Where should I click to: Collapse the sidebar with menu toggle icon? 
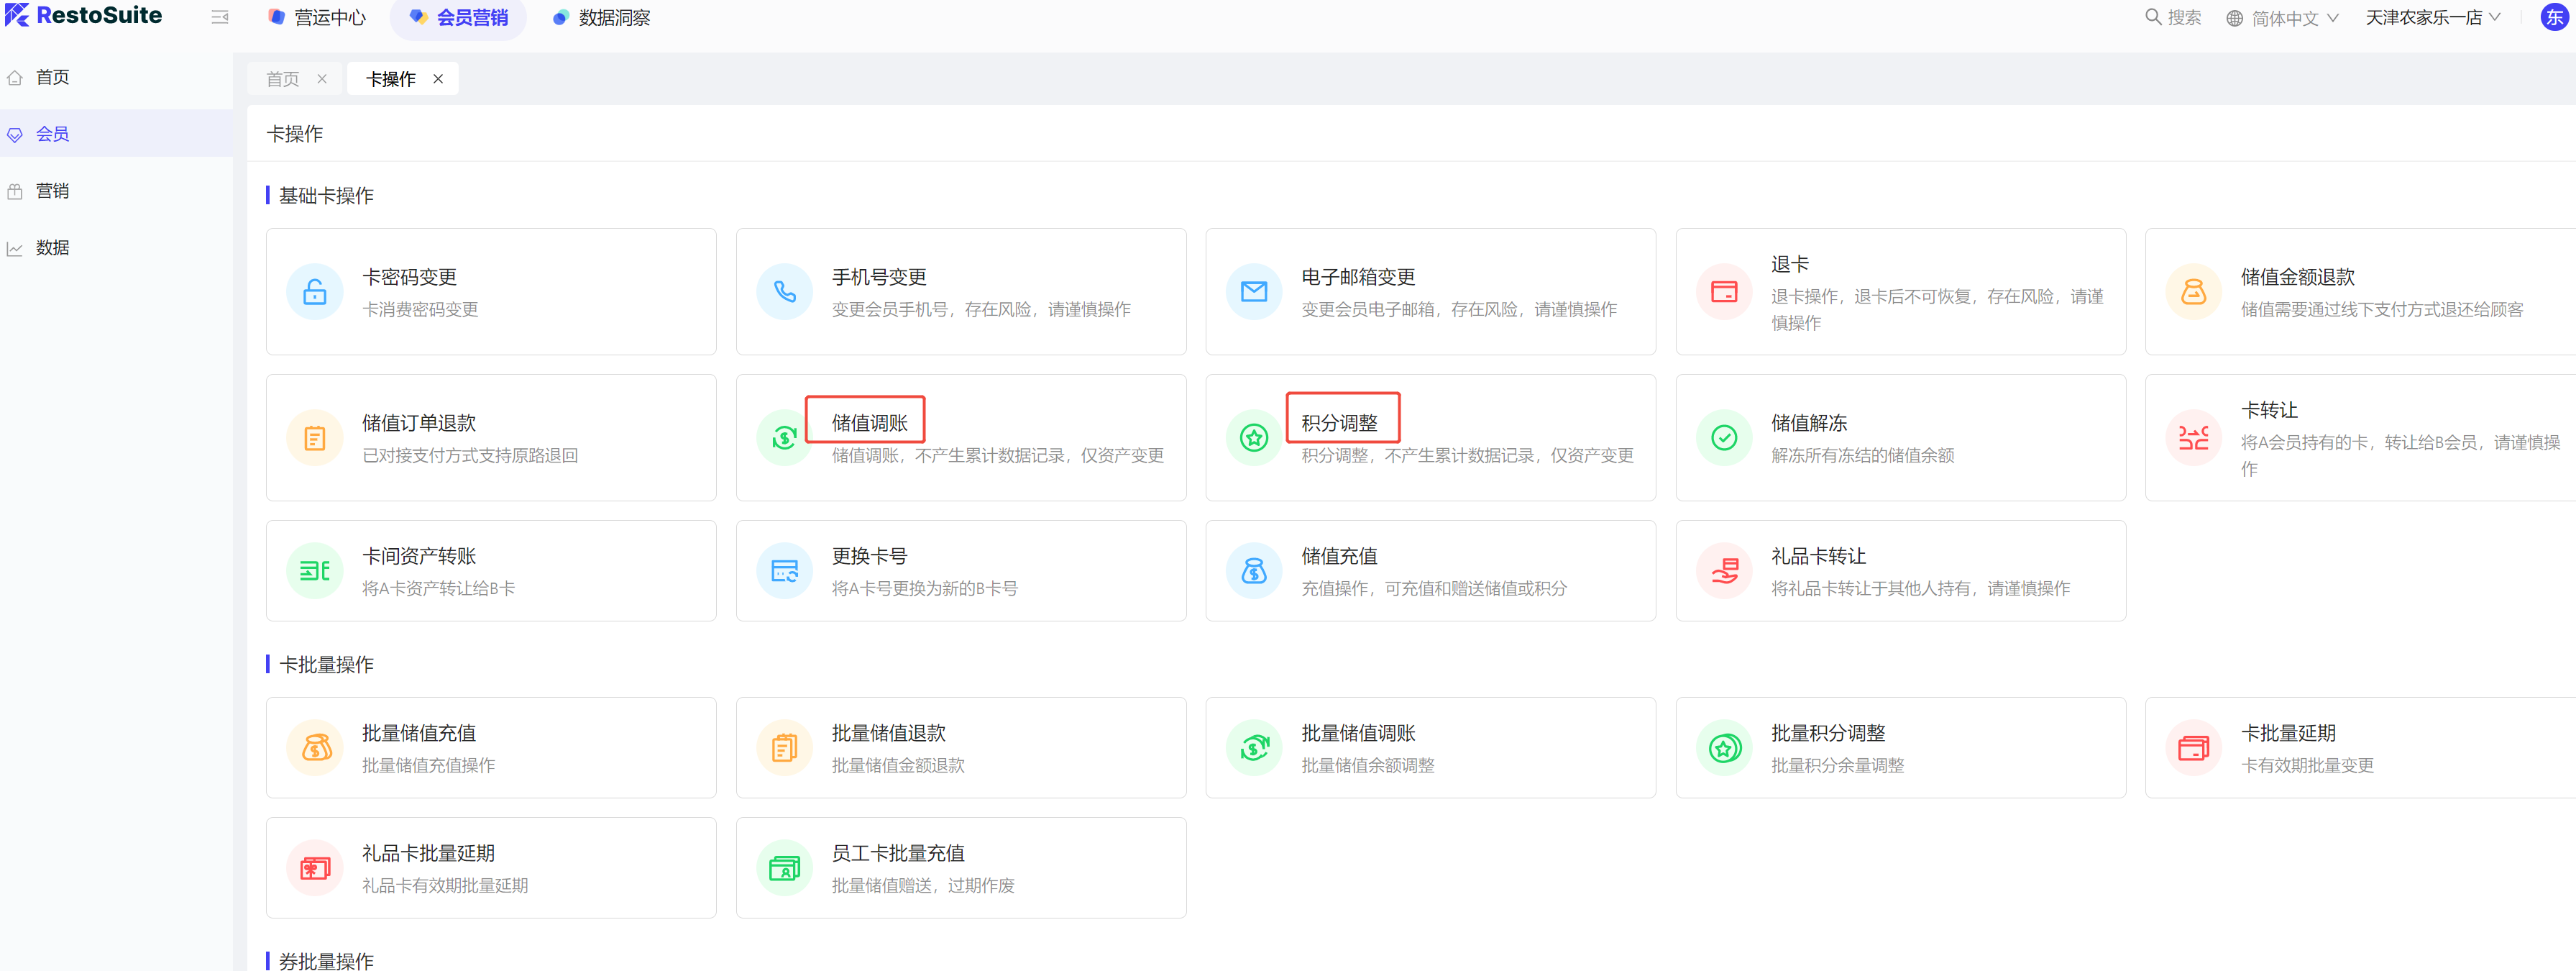pos(220,17)
